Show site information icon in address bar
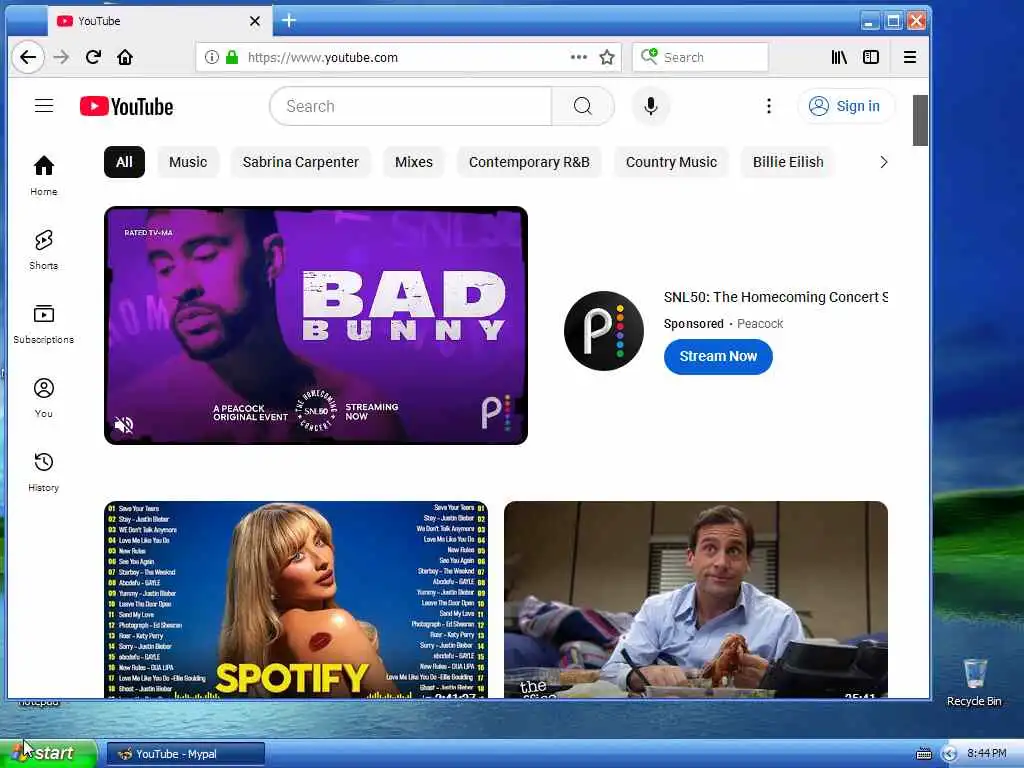 point(212,57)
